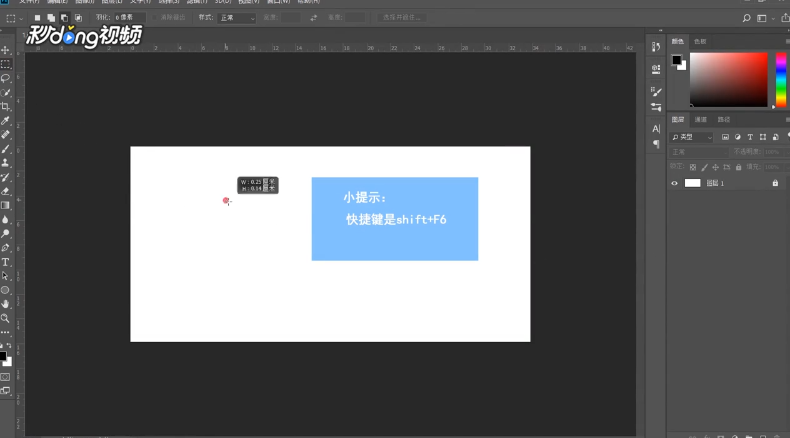Swap width and height arrows in options bar
Screen dimensions: 790x438
click(313, 18)
